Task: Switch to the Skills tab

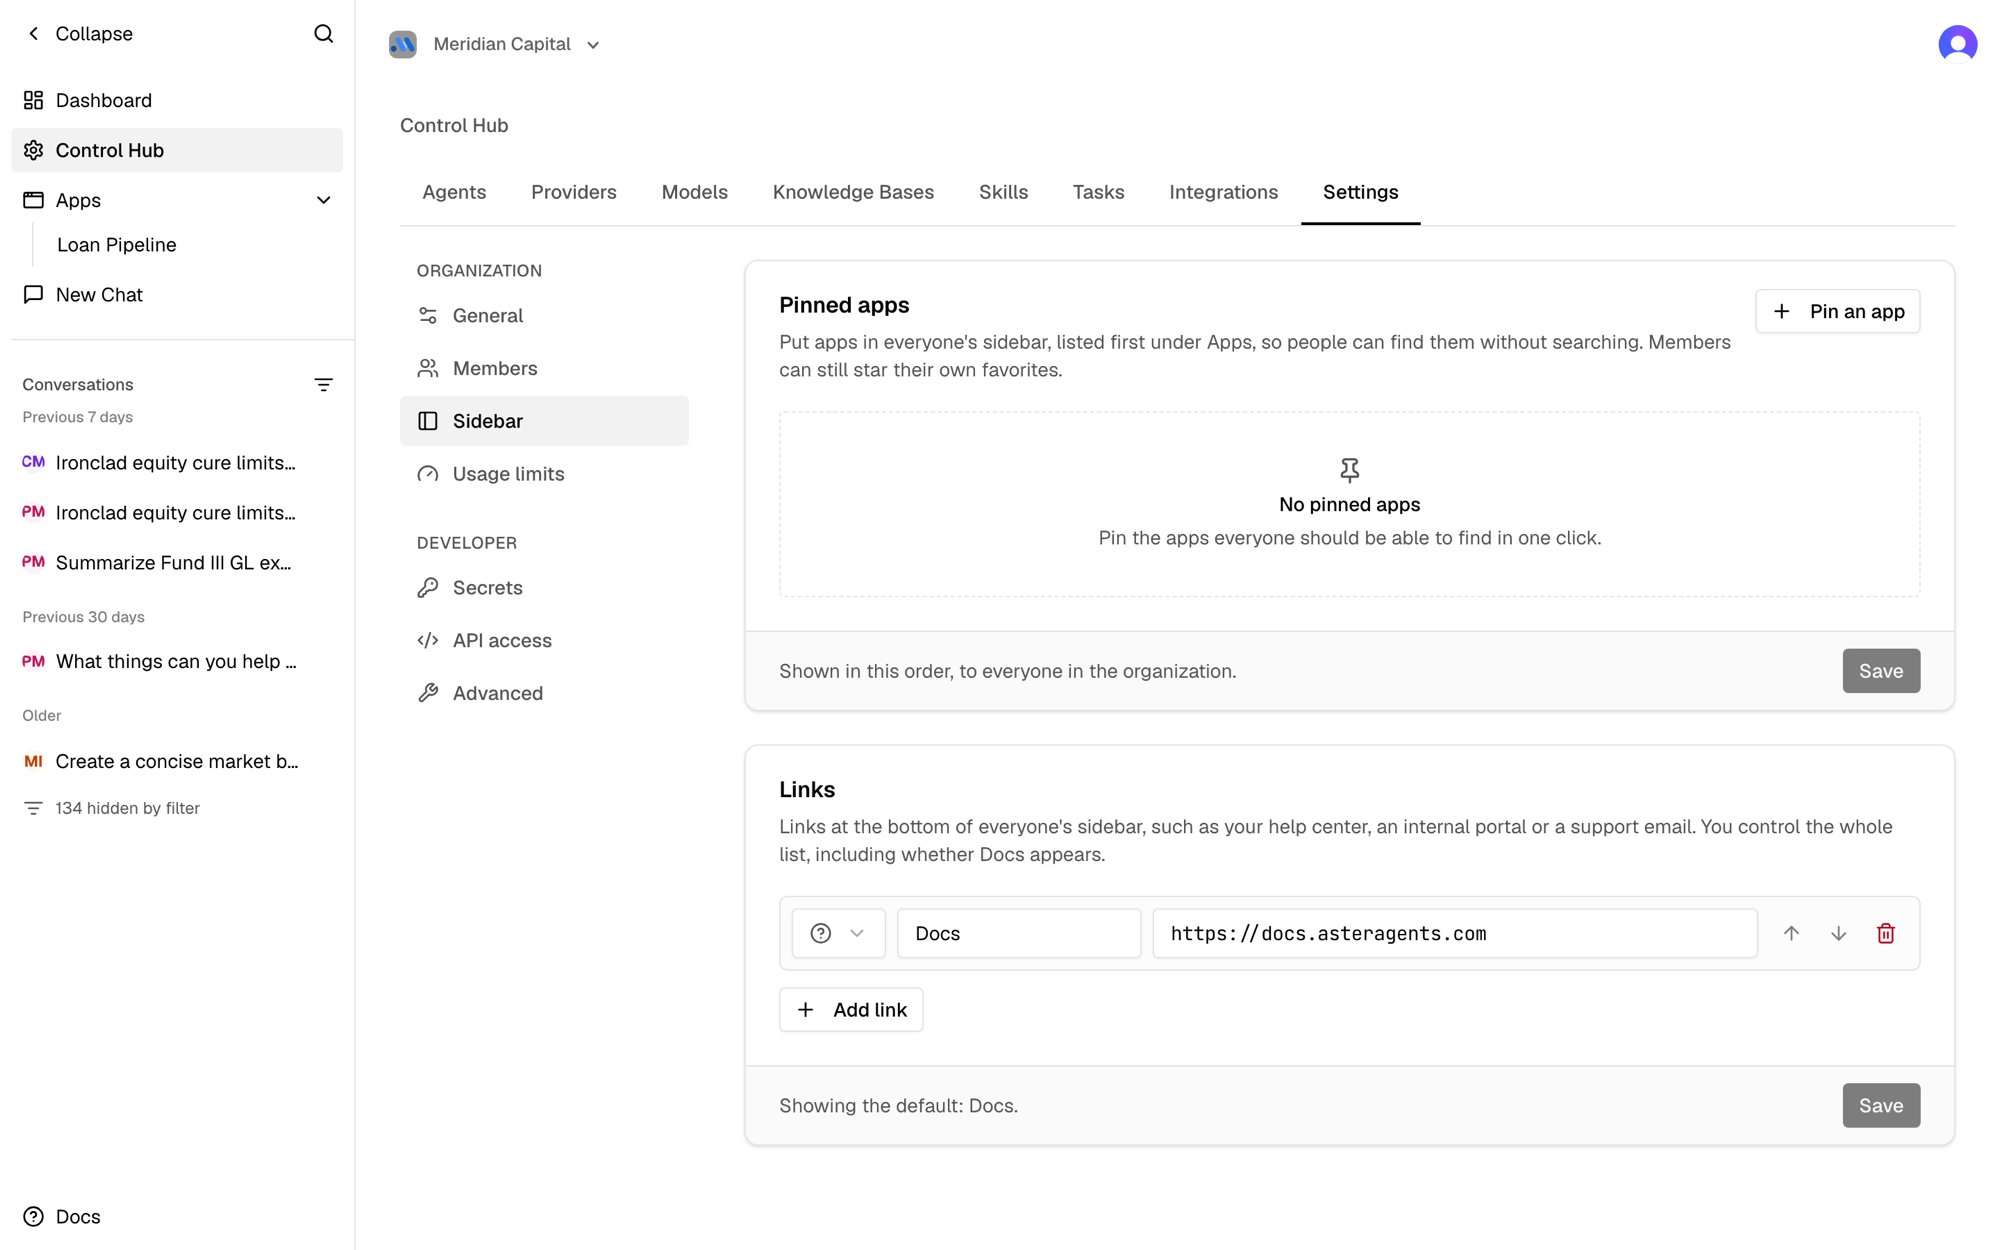Action: click(1003, 192)
